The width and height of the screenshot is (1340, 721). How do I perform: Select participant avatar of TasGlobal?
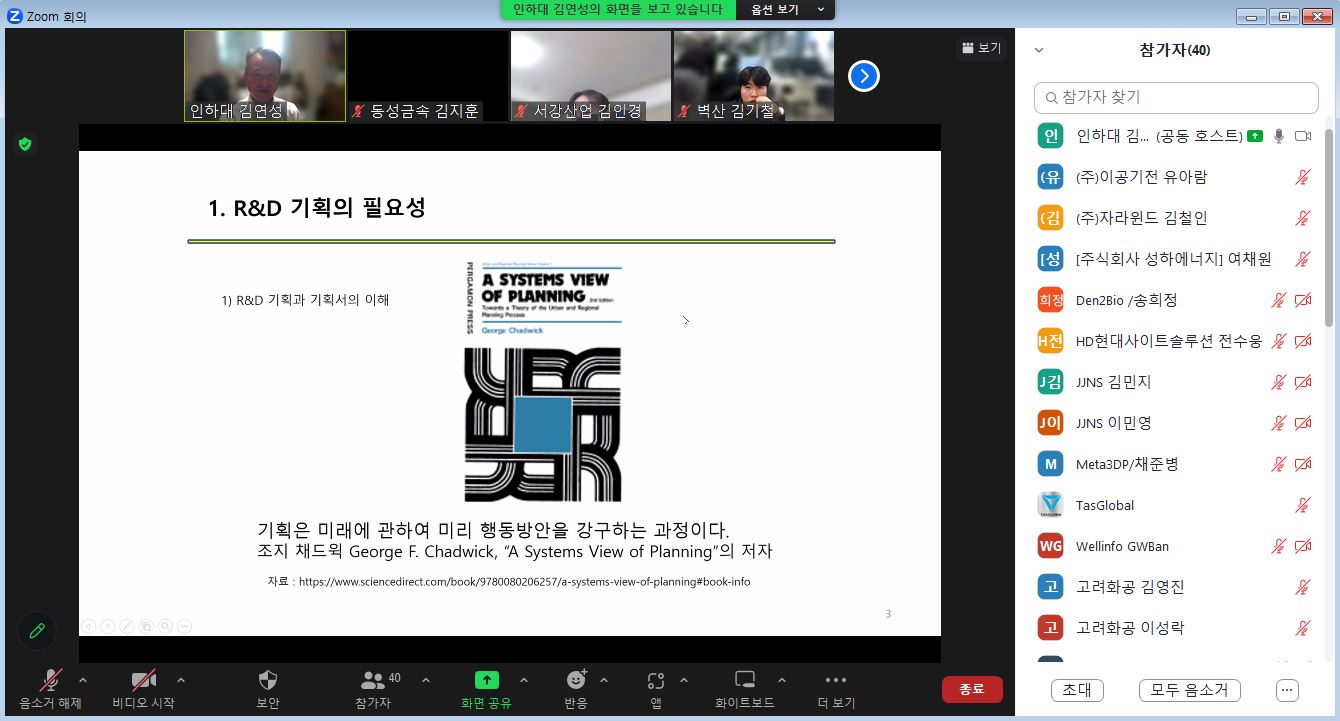click(x=1050, y=505)
